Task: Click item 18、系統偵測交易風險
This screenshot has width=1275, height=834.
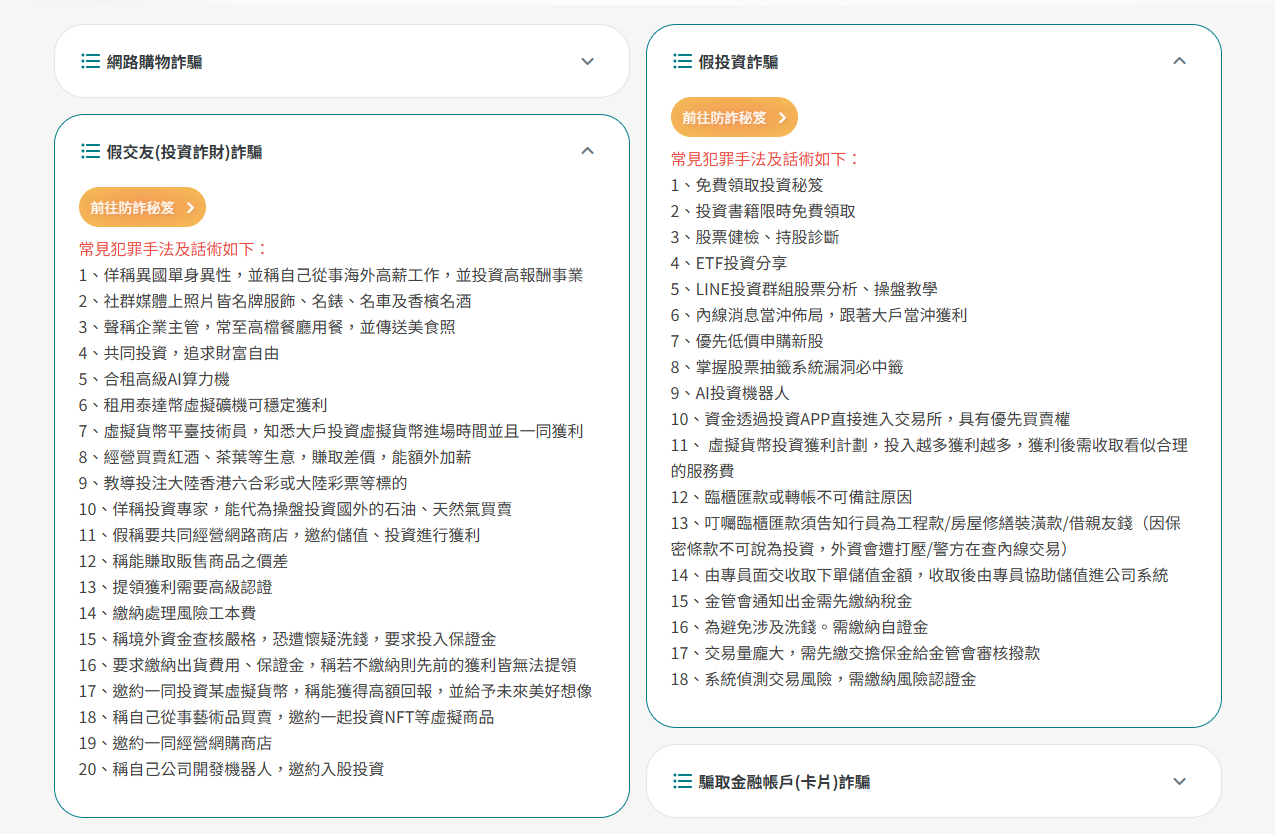Action: 823,679
